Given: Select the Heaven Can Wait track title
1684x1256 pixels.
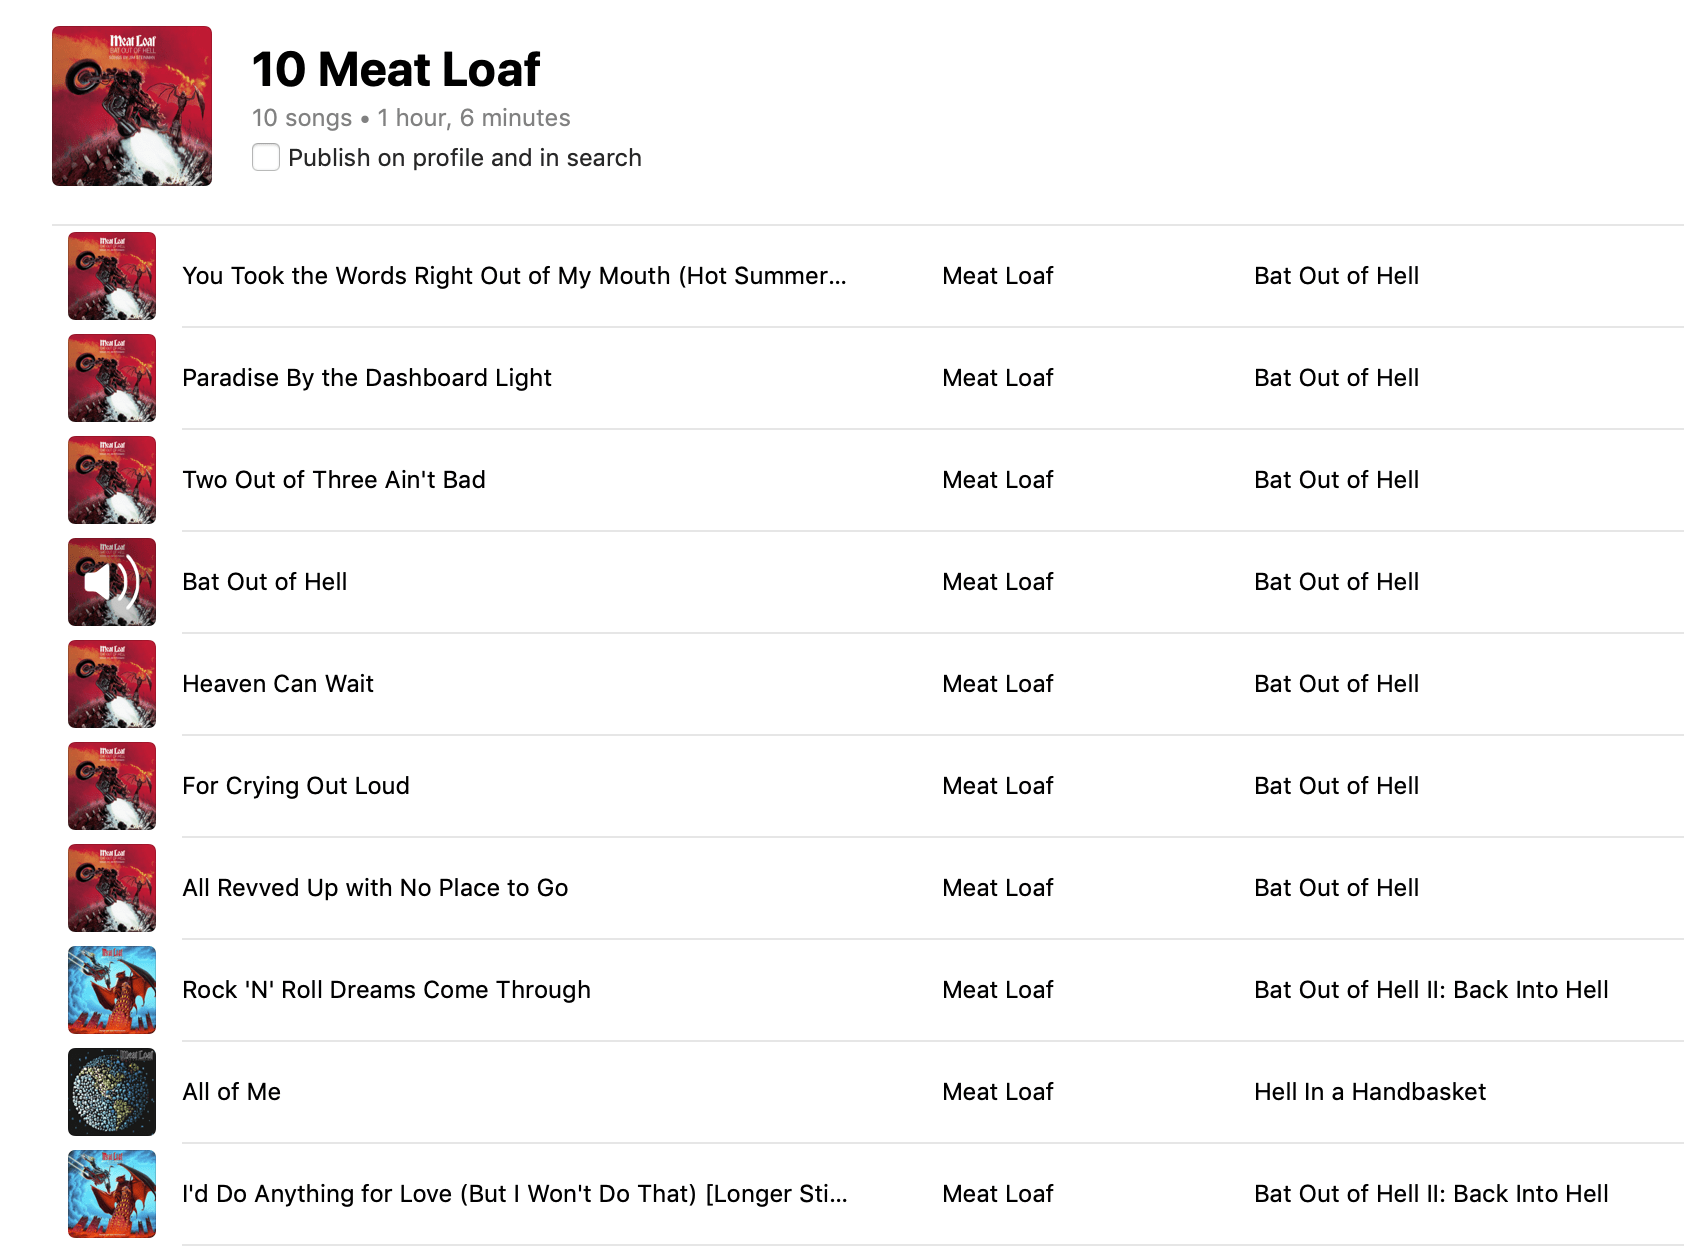Looking at the screenshot, I should 278,684.
